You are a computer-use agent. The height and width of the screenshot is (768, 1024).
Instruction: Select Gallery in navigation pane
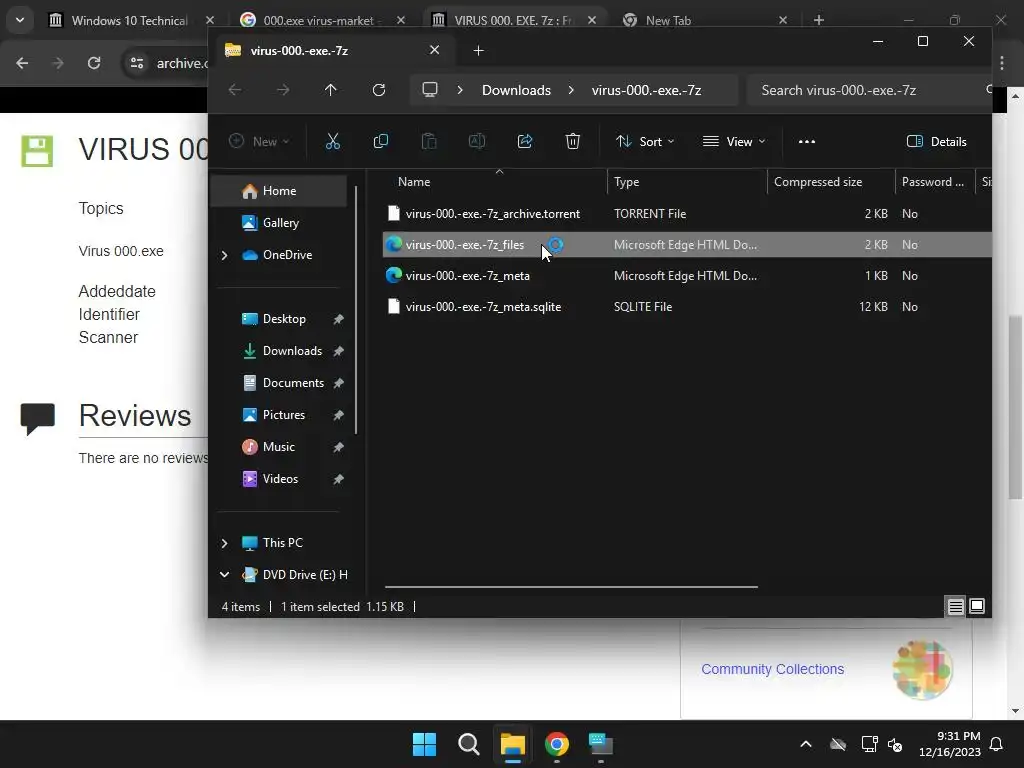(x=280, y=223)
